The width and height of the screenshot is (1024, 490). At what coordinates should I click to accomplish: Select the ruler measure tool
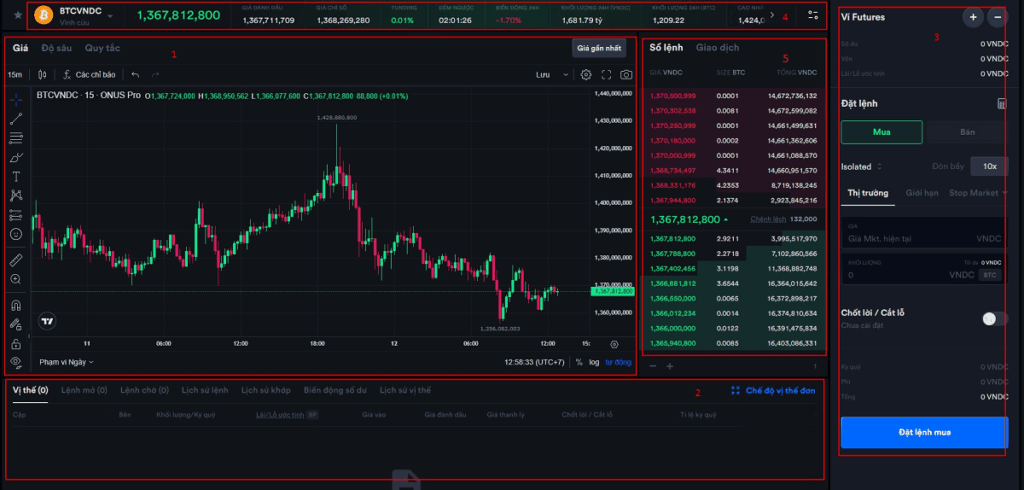[x=16, y=260]
